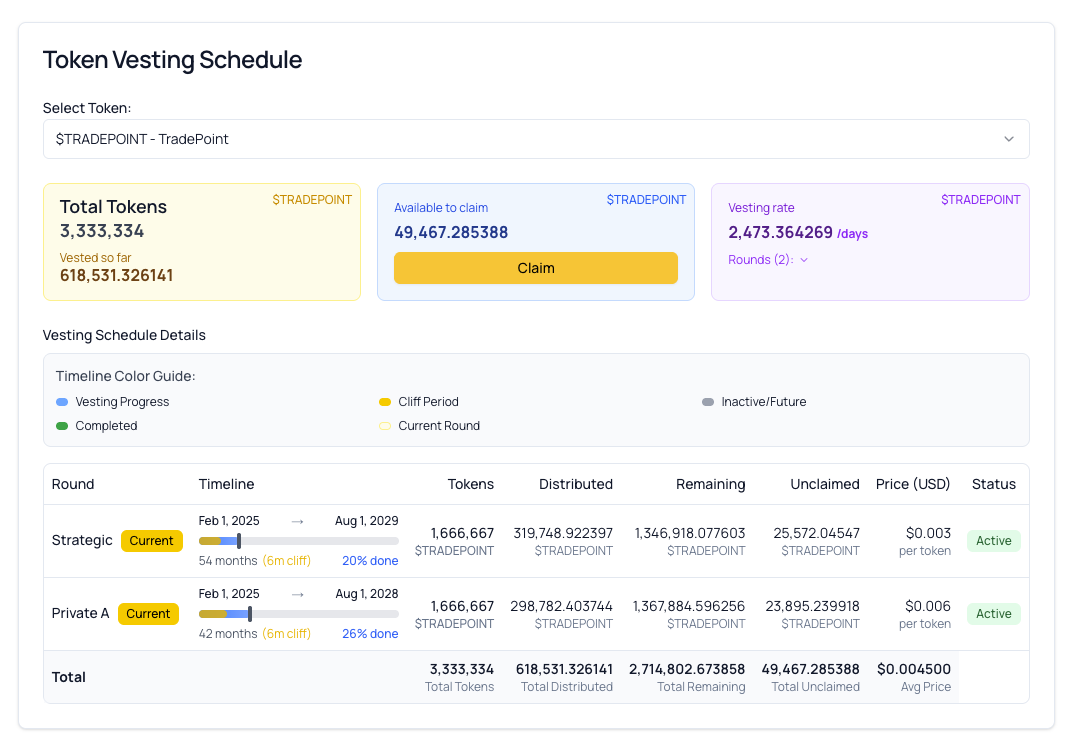
Task: Click the Vesting rate card
Action: [x=870, y=242]
